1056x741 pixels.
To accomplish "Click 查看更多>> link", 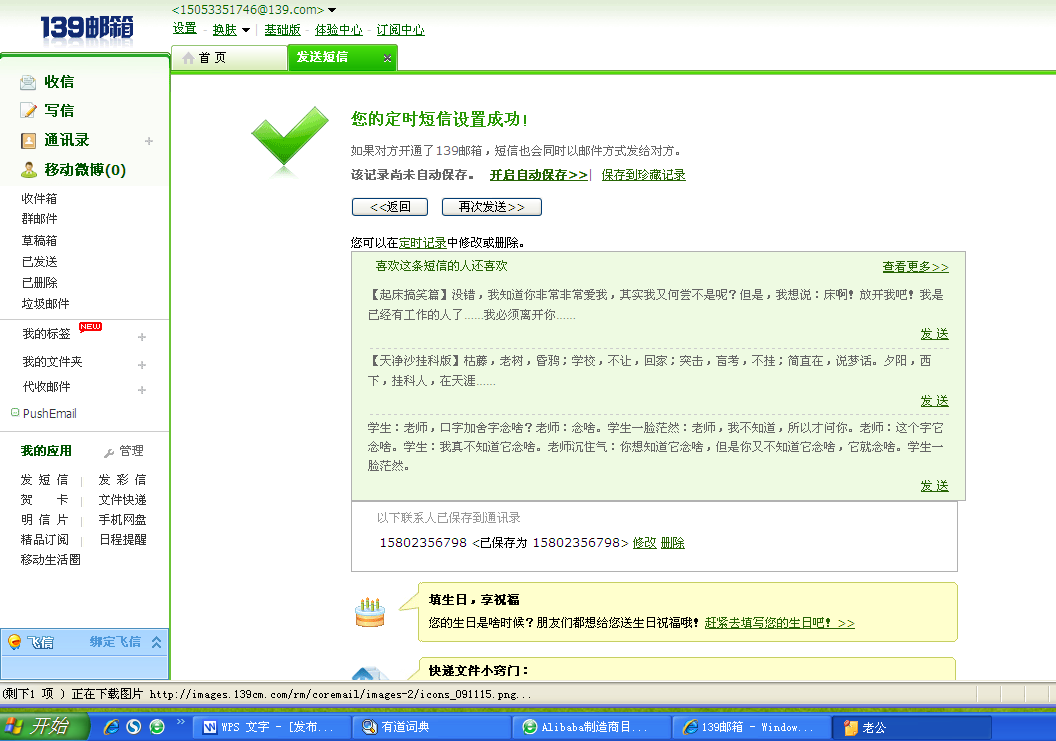I will point(915,267).
